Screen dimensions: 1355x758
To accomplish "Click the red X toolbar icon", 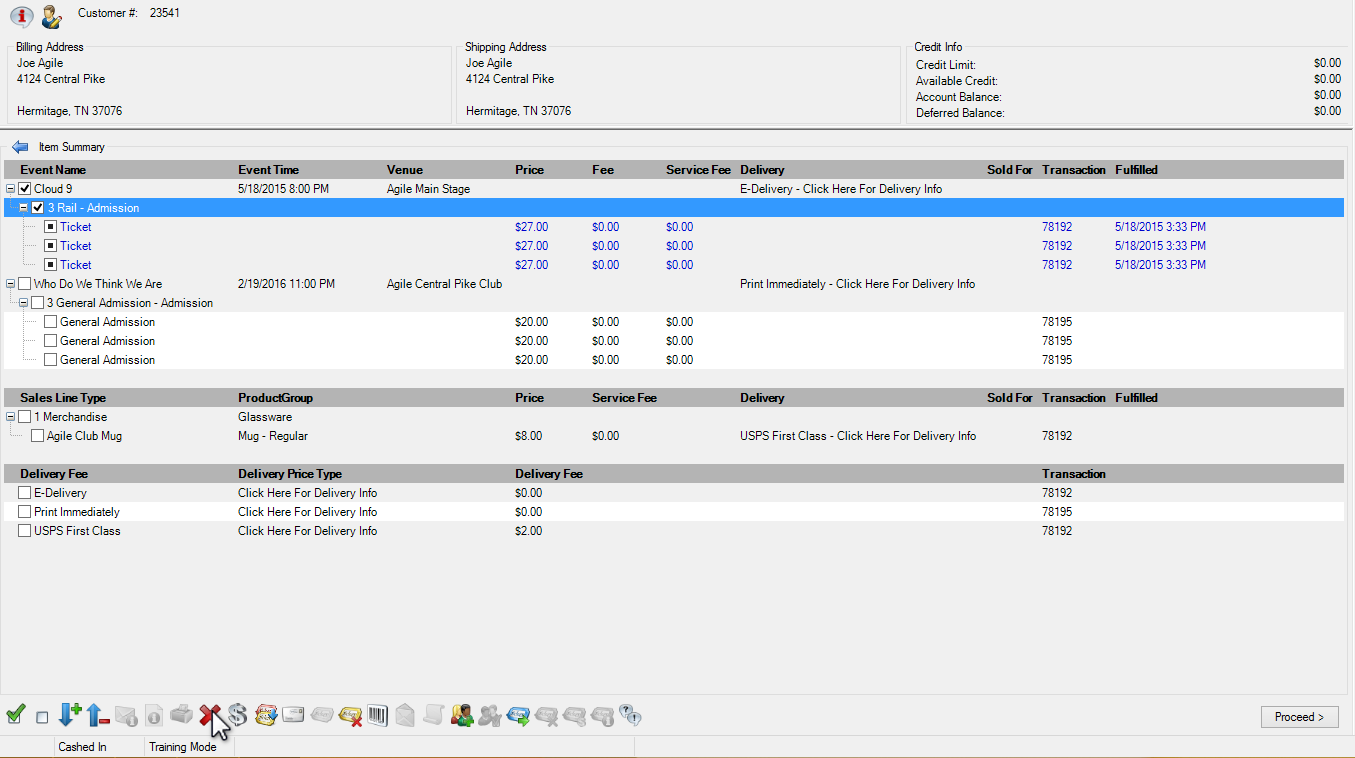I will 209,715.
